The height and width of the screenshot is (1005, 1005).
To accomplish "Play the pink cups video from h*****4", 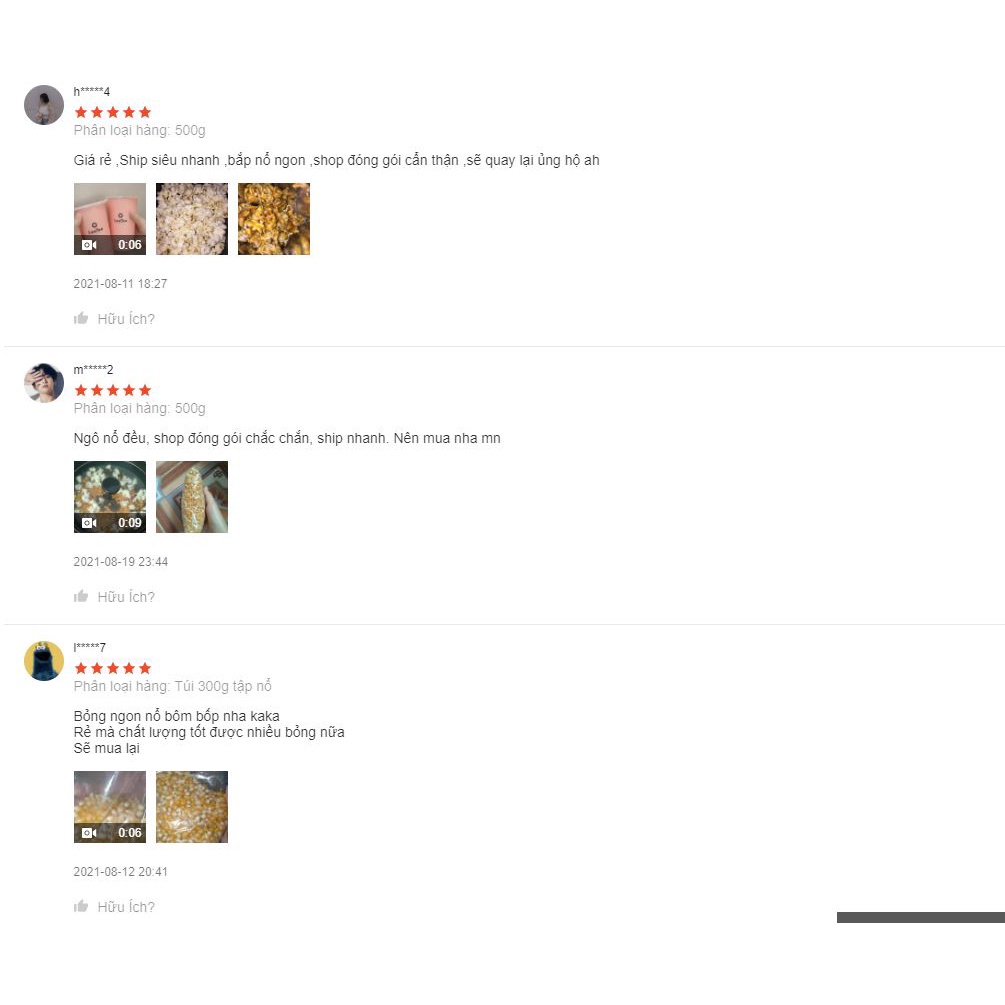I will (110, 219).
